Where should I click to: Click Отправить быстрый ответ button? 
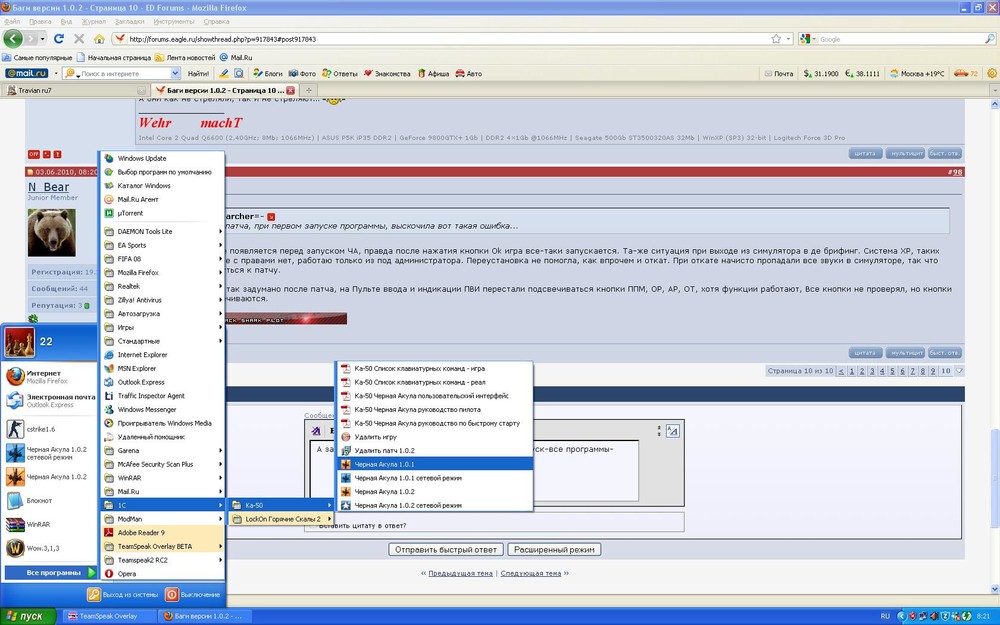(446, 549)
